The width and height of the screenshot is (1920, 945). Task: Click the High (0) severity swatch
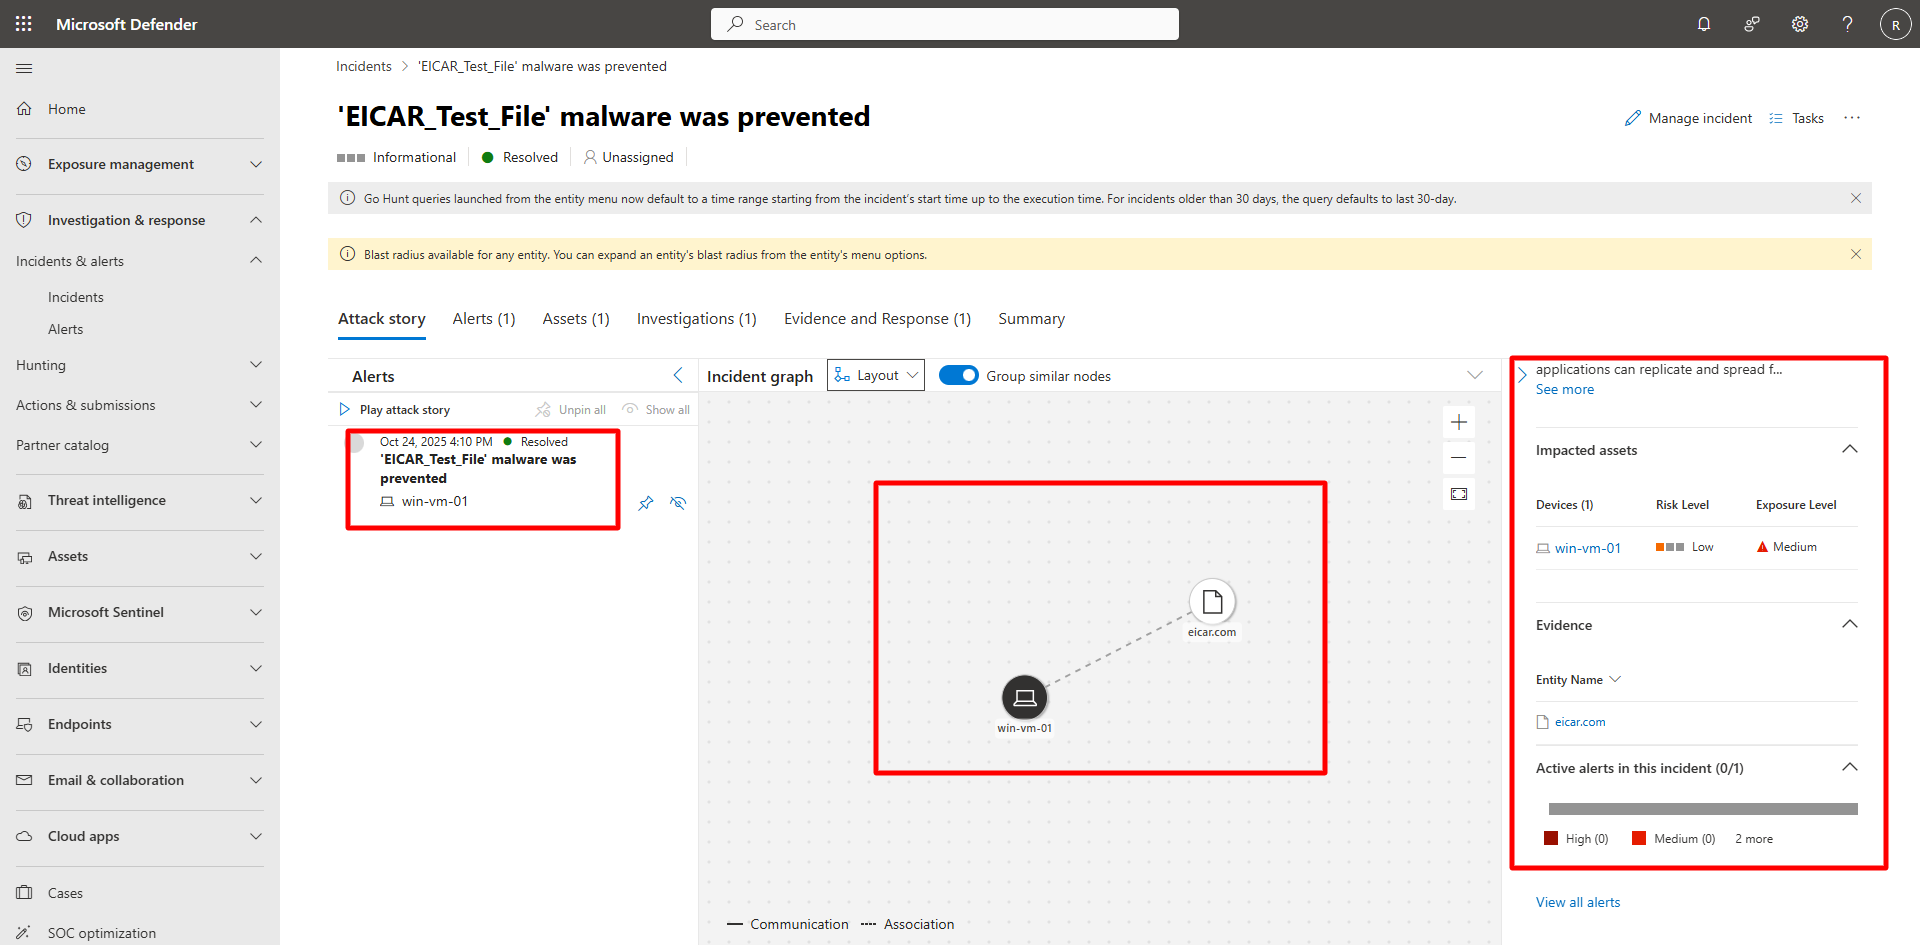[1551, 839]
